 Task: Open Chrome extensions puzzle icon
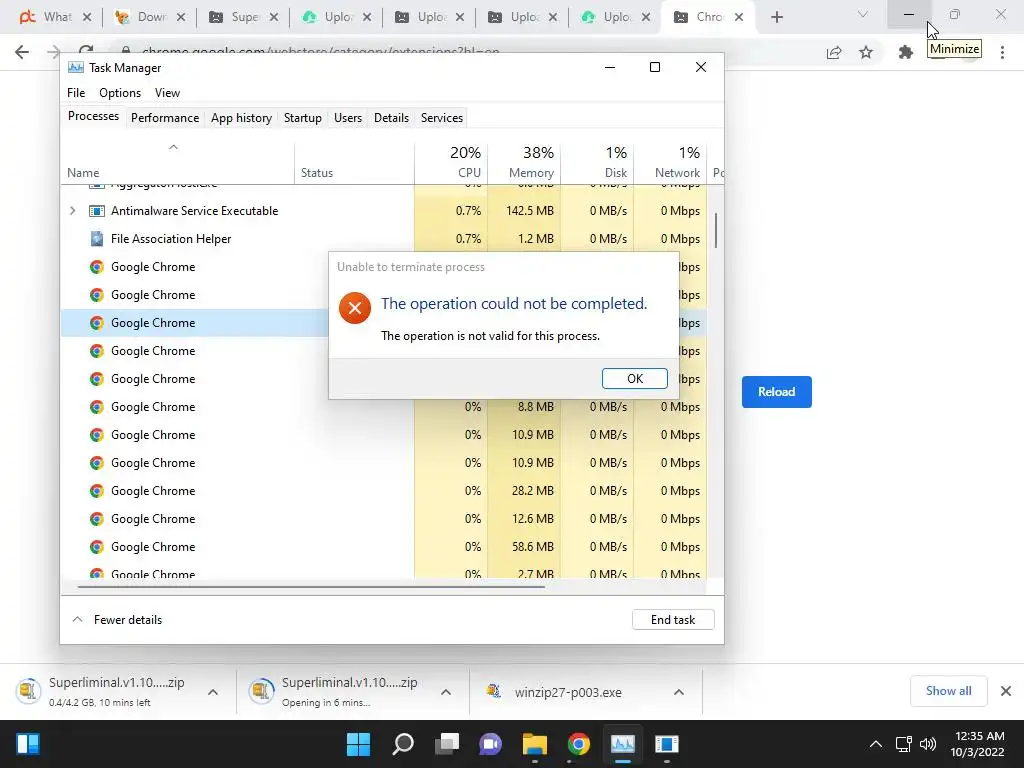point(905,52)
